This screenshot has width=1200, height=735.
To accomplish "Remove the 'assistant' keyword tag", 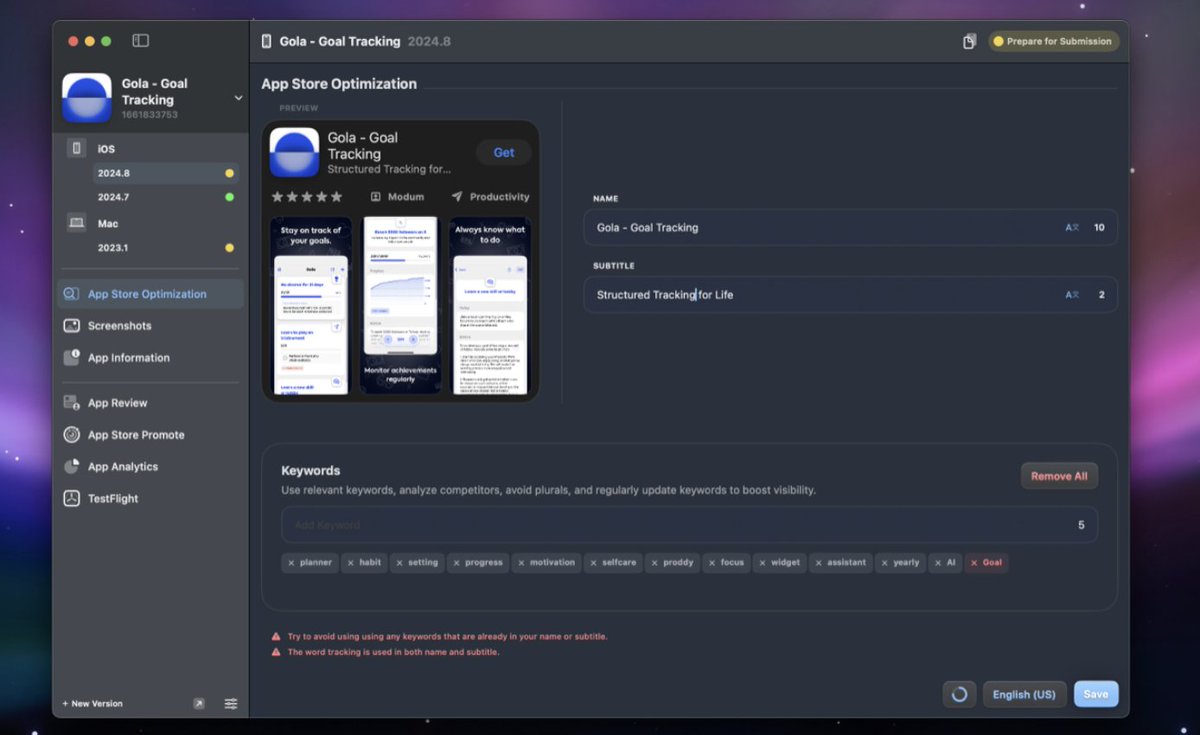I will [818, 563].
